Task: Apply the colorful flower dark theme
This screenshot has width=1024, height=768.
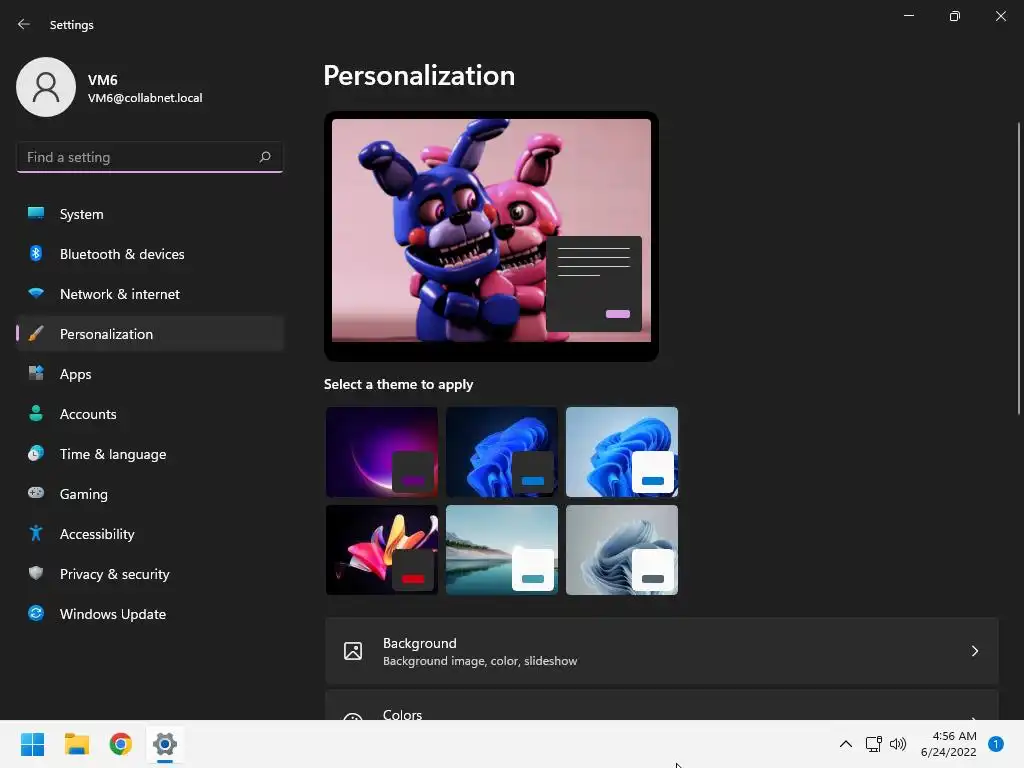Action: pos(382,550)
